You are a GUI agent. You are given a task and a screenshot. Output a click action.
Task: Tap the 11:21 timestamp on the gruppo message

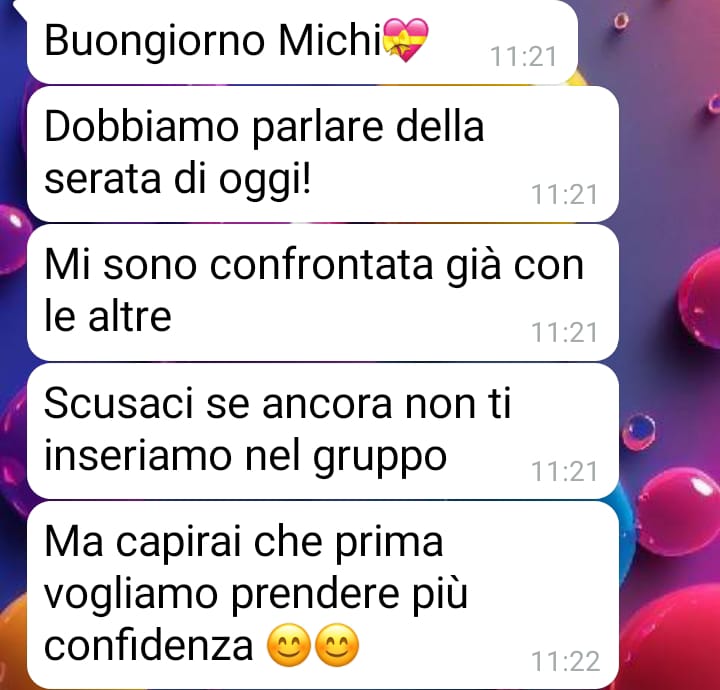(564, 471)
